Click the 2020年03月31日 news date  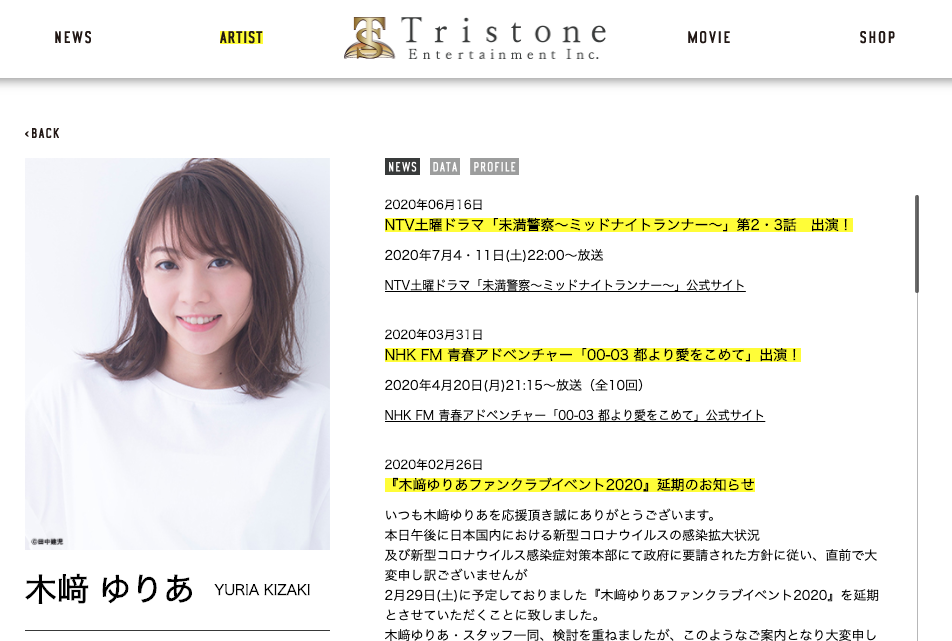[434, 334]
